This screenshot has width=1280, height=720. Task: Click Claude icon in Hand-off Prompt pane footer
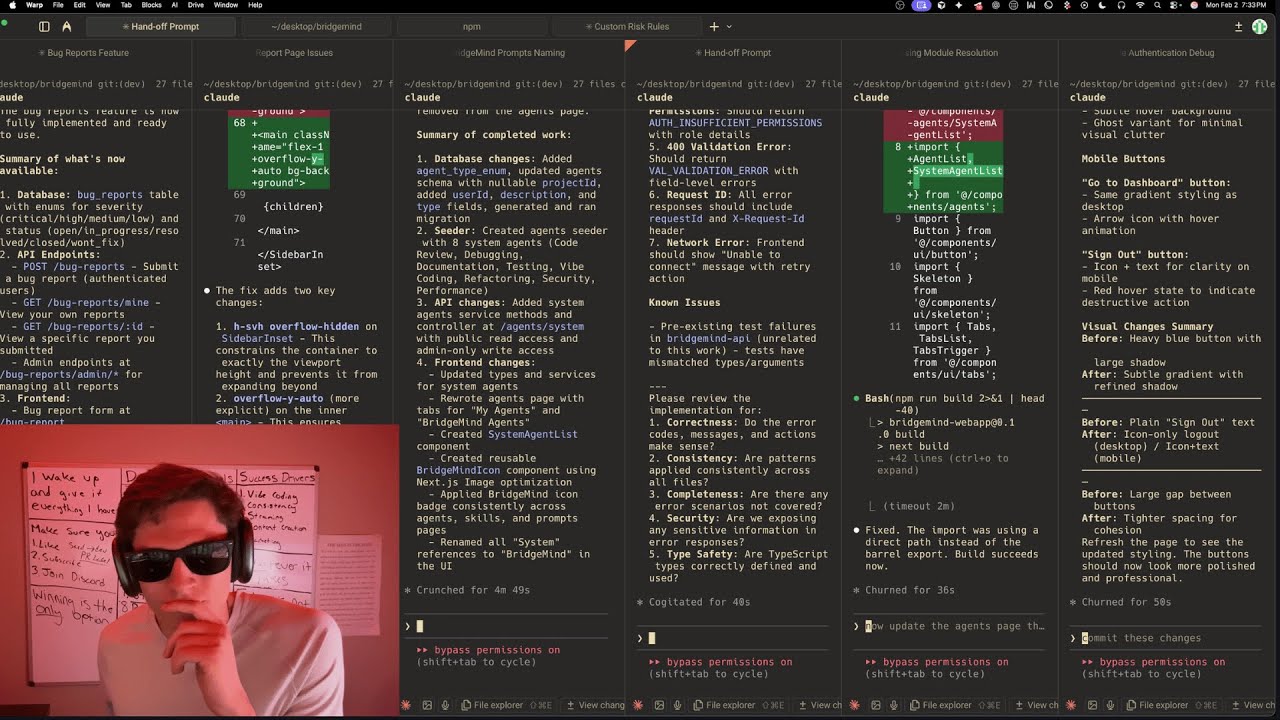point(638,705)
